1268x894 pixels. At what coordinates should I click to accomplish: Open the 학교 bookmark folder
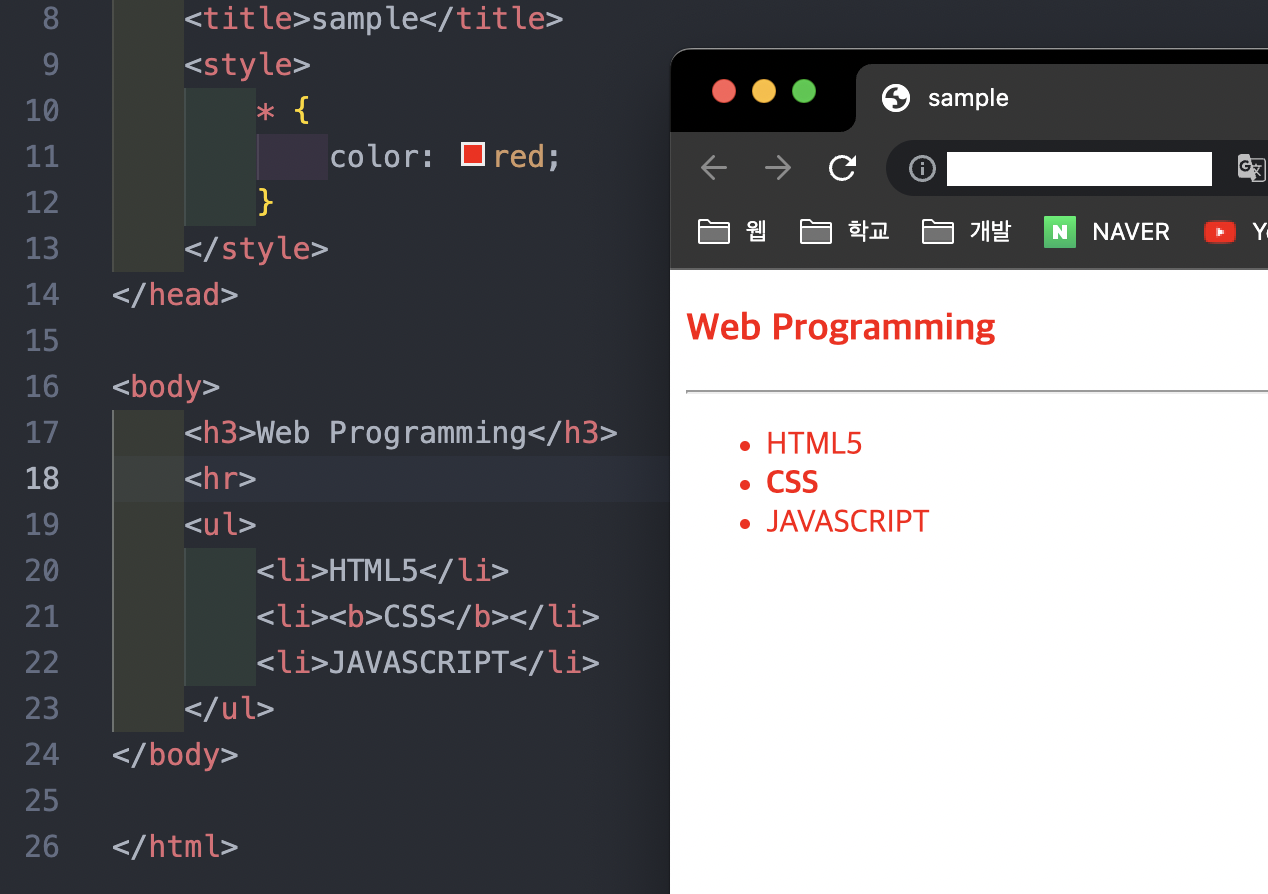point(845,232)
